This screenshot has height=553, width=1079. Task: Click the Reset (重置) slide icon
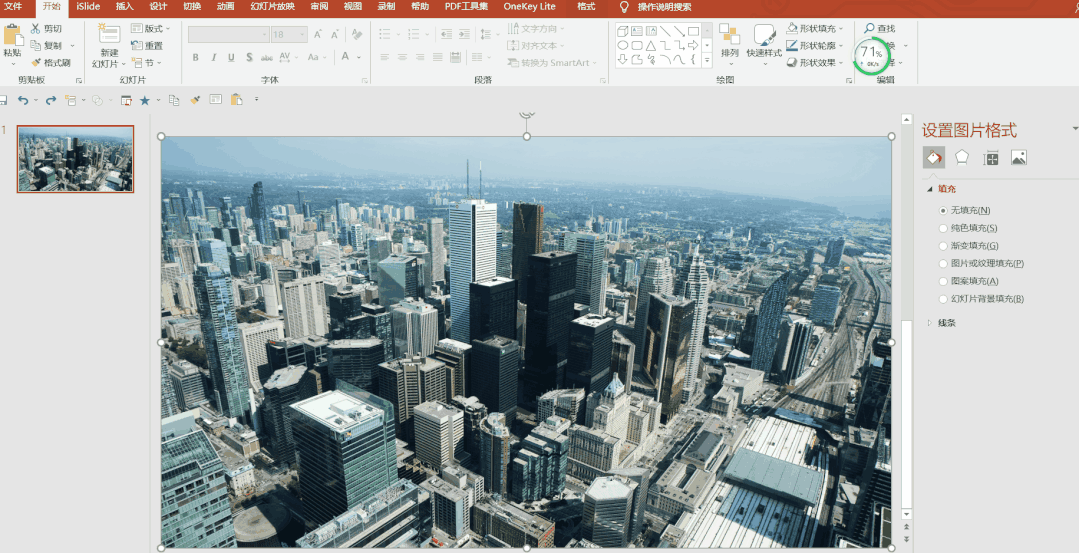(x=136, y=45)
